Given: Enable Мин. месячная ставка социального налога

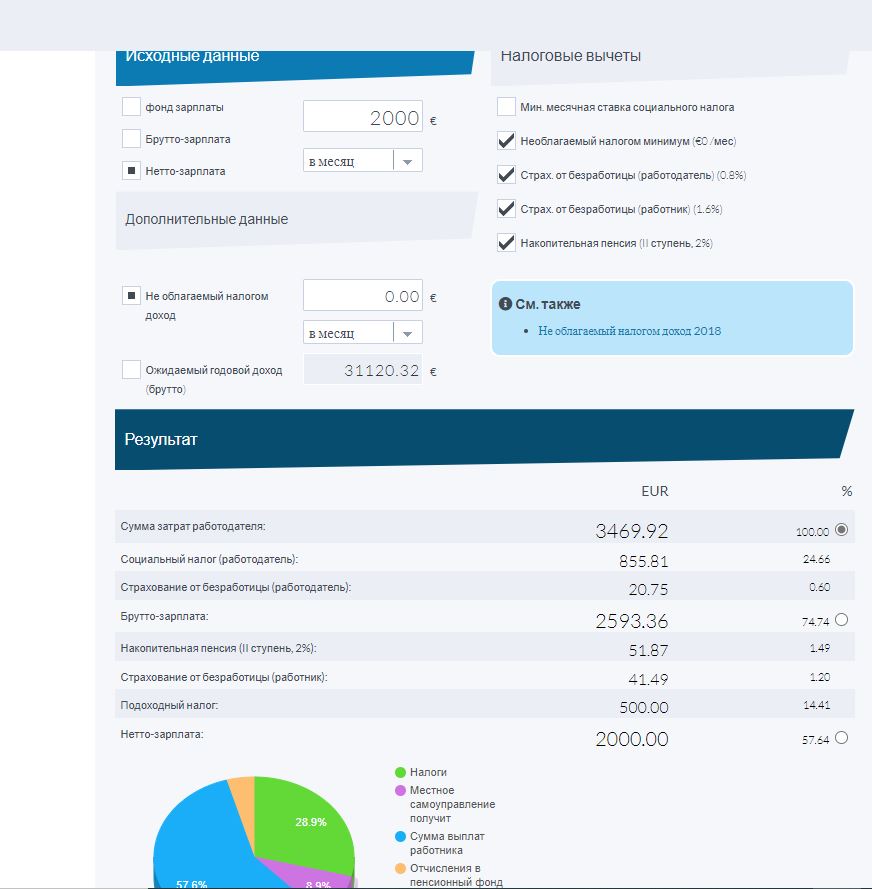Looking at the screenshot, I should click(506, 107).
